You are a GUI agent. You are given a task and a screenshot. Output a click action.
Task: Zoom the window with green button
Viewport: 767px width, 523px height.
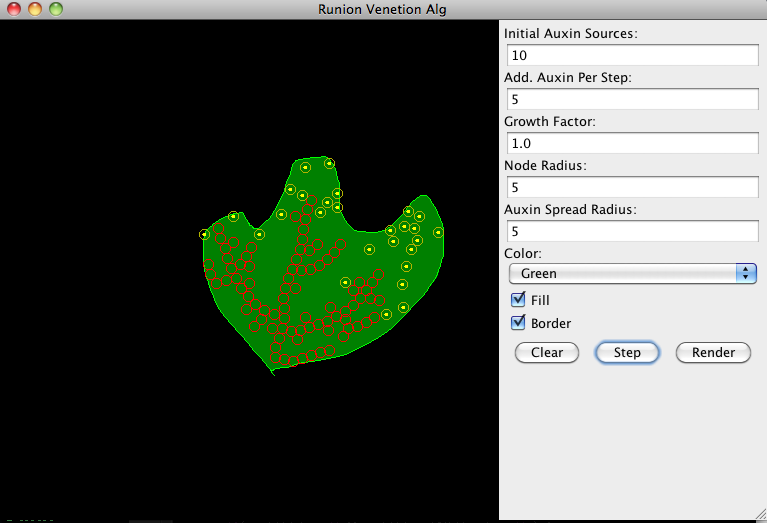[x=56, y=9]
